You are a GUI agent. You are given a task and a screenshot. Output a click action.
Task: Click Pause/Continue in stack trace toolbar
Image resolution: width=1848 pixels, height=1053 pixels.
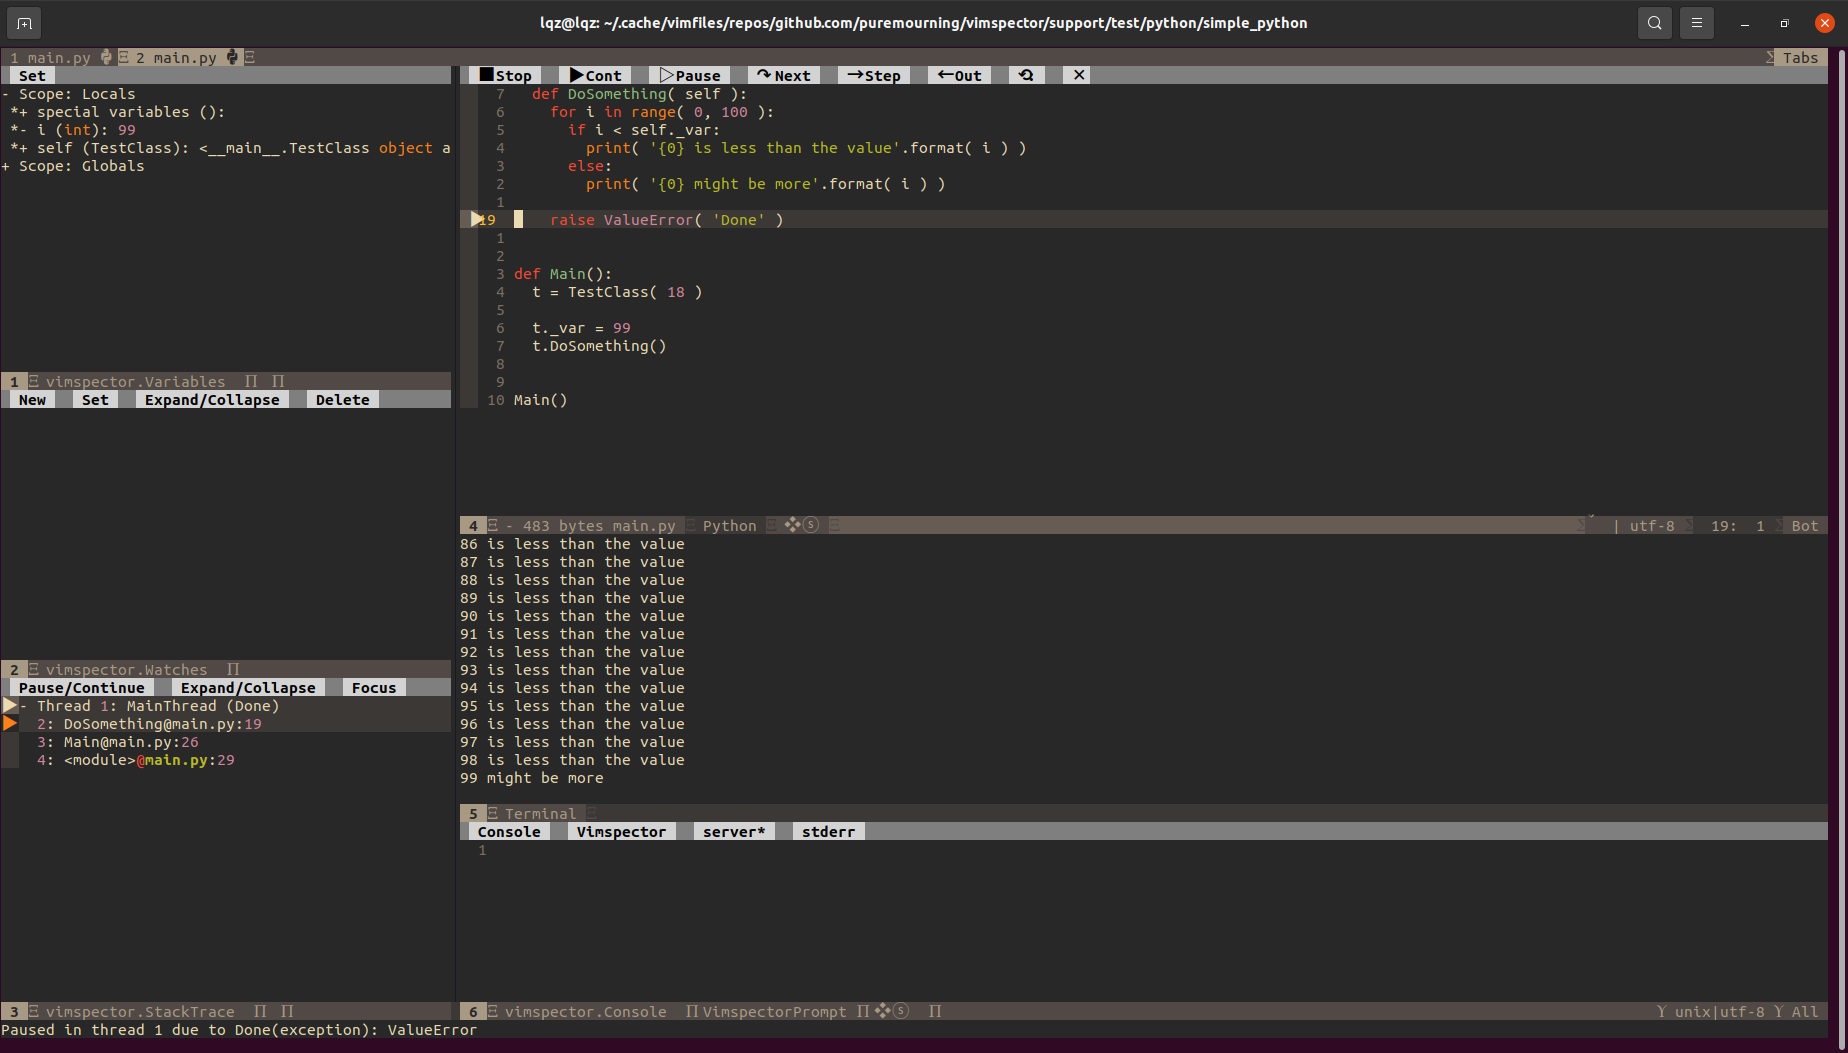click(x=82, y=687)
